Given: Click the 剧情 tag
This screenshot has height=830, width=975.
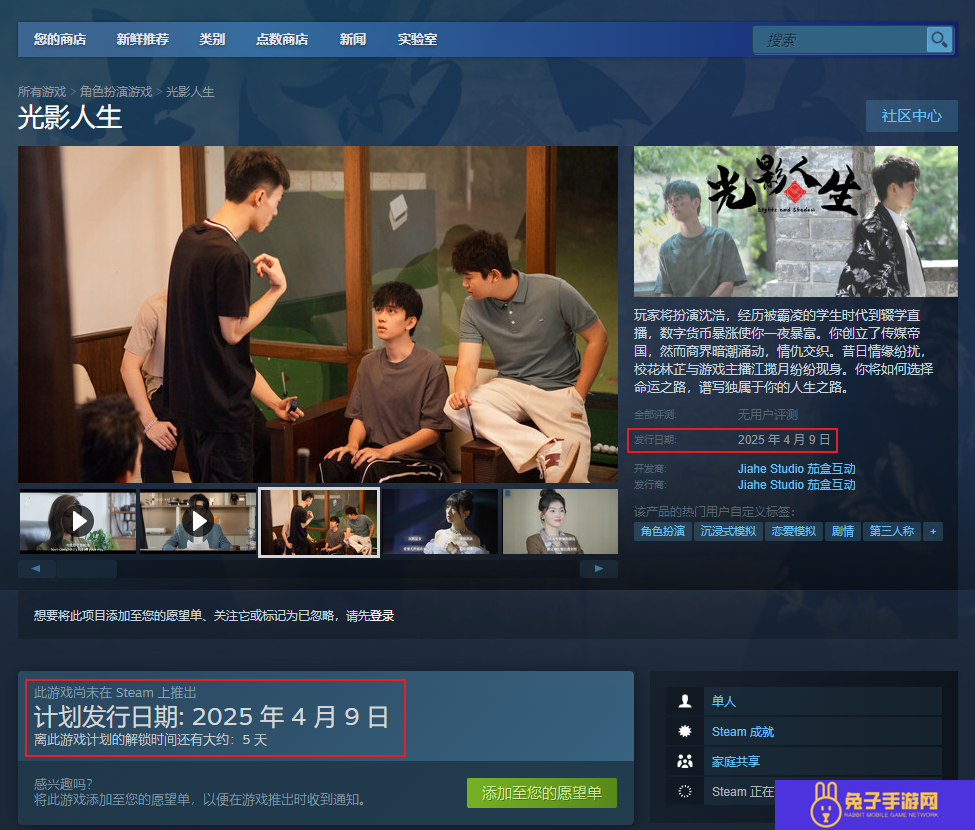Looking at the screenshot, I should pyautogui.click(x=843, y=531).
